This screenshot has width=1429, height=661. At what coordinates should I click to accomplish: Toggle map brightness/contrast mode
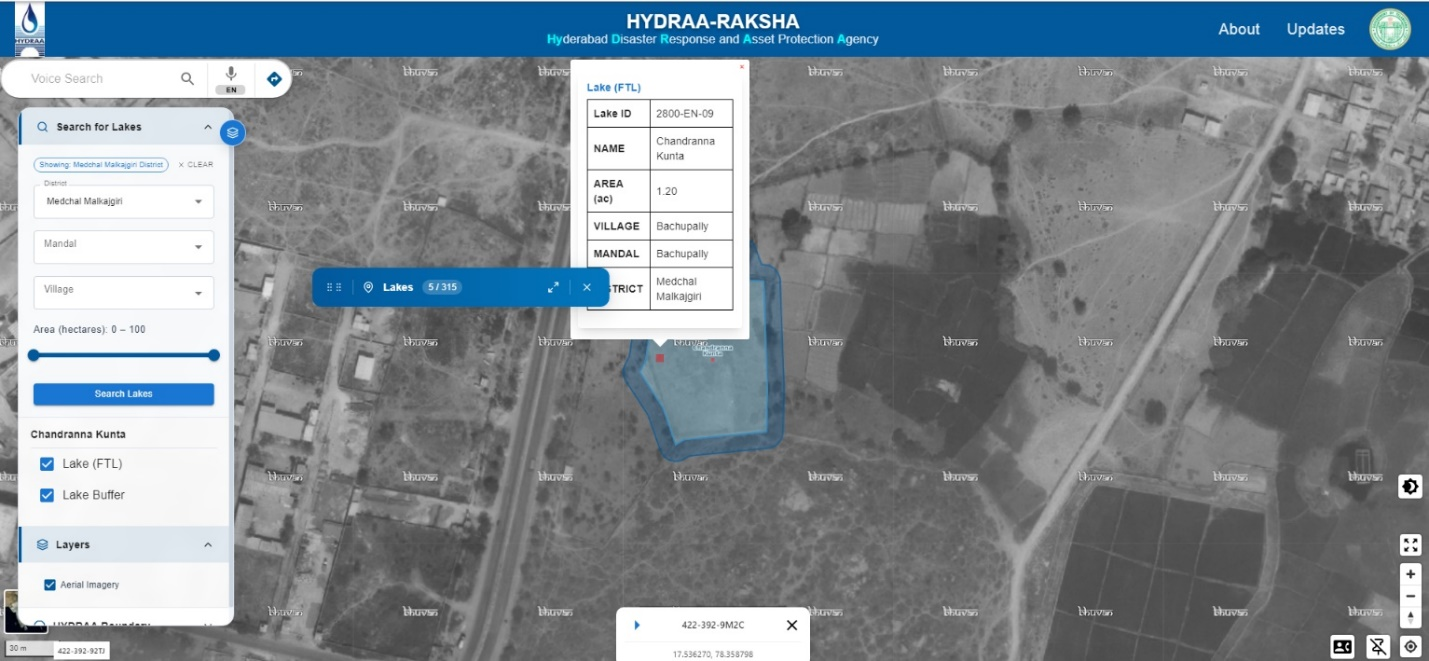(1410, 487)
